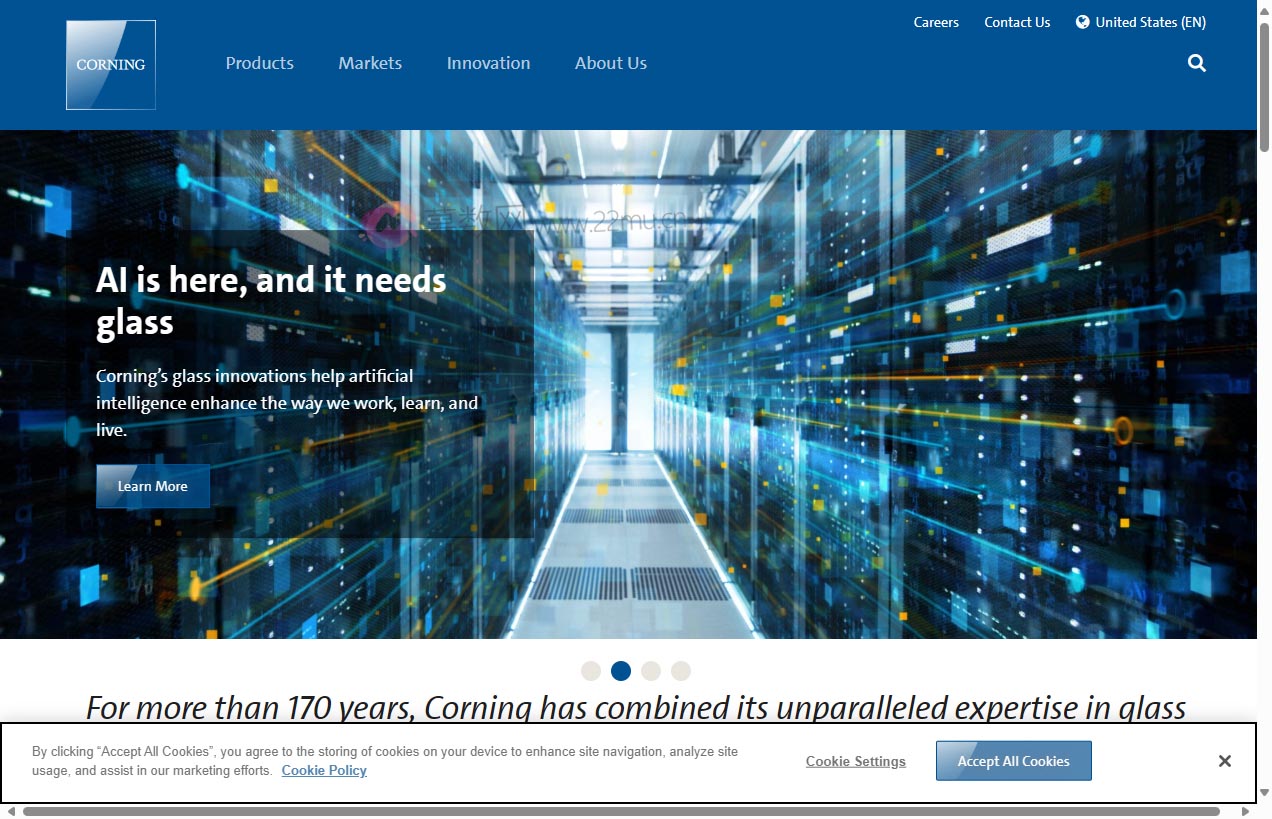
Task: Open Cookie Settings
Action: 855,761
